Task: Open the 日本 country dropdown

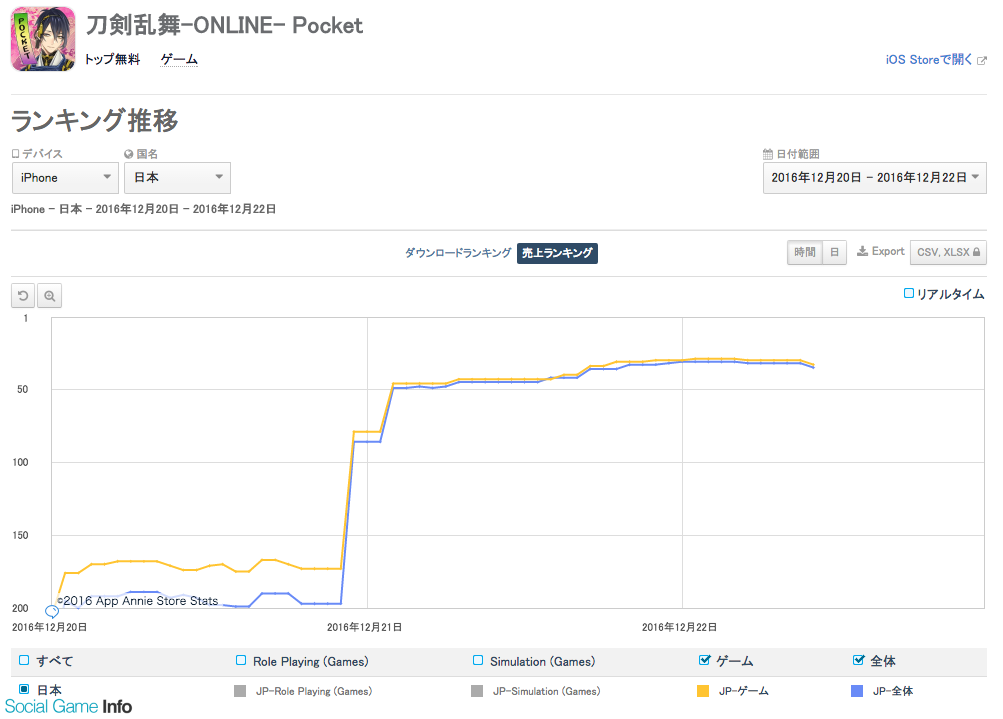Action: click(x=177, y=178)
